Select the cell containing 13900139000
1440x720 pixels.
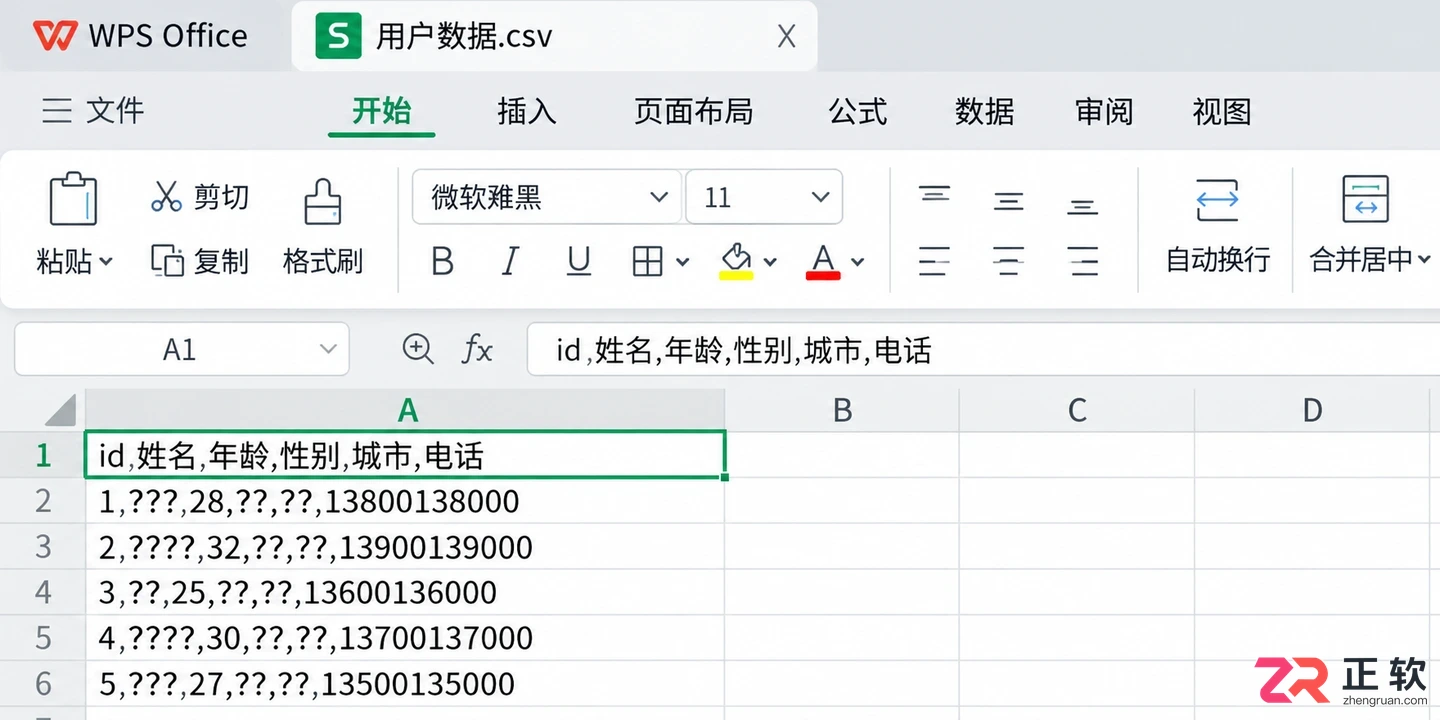click(x=405, y=547)
